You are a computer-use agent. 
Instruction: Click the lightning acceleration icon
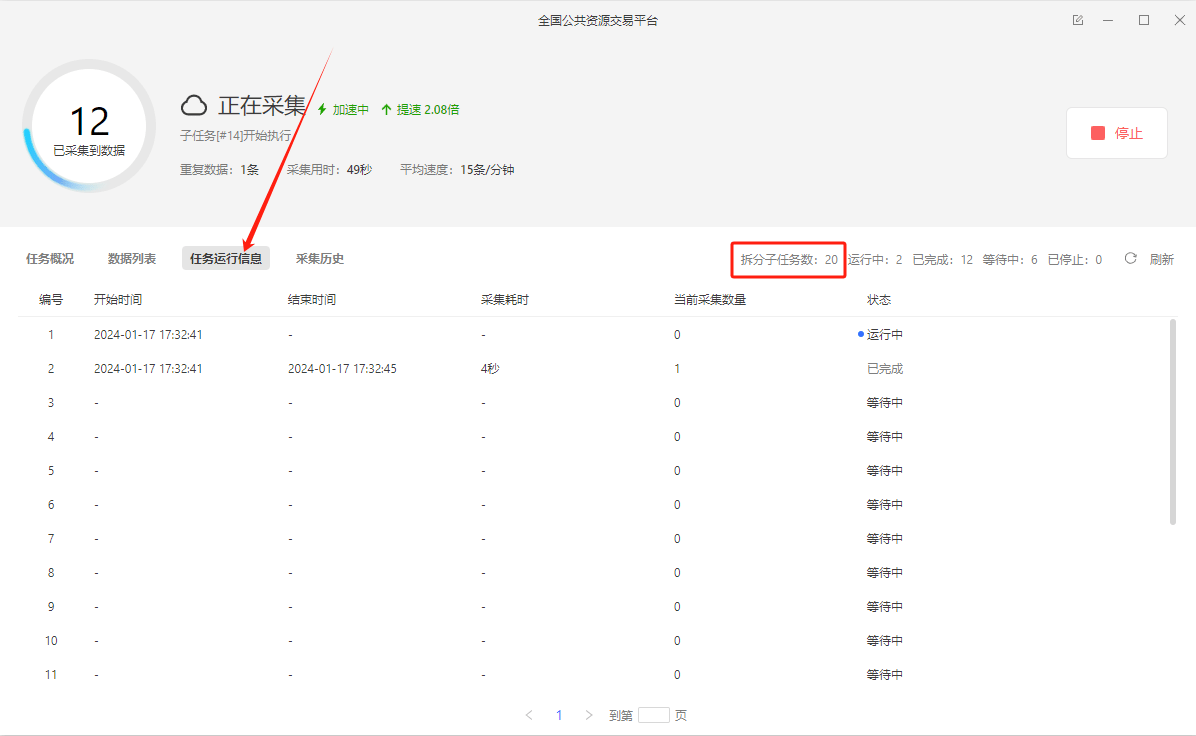pos(322,110)
